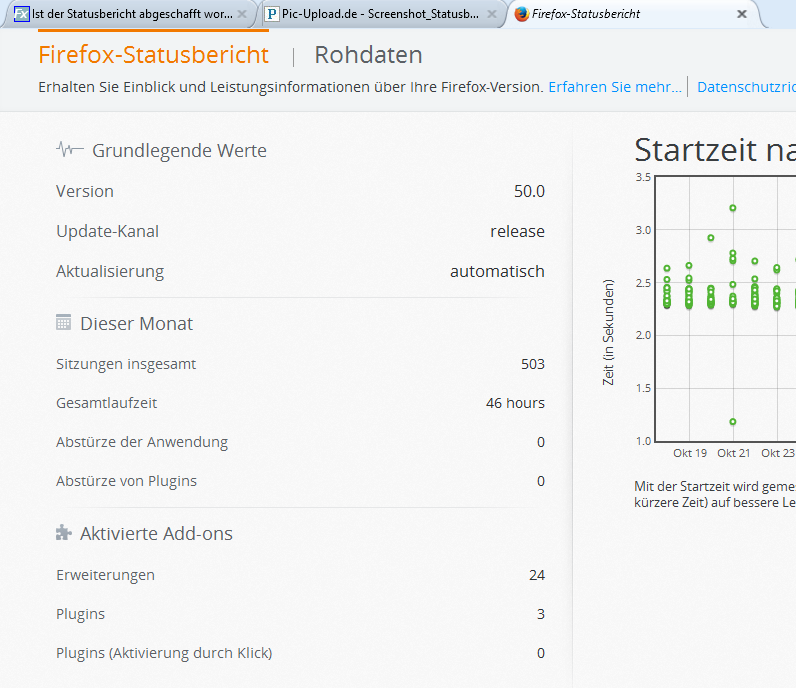
Task: Open the 'Erfahren Sie mehr' link
Action: coord(614,87)
